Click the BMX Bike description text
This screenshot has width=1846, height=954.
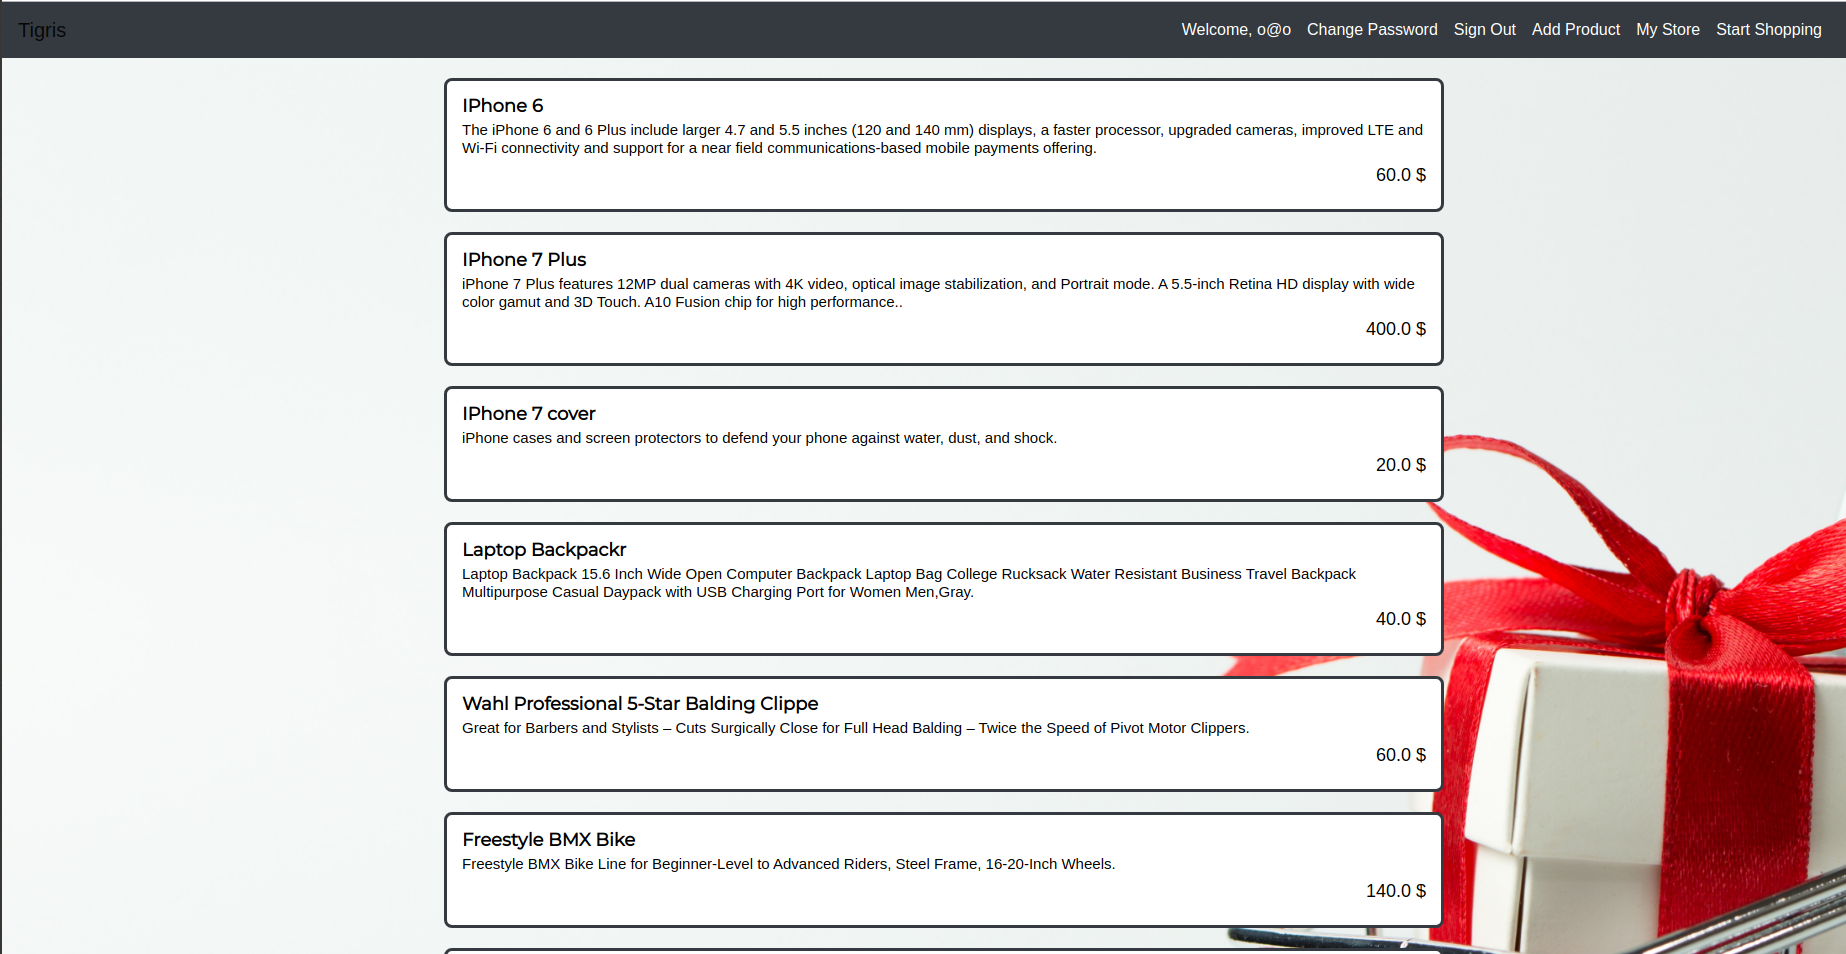(788, 864)
